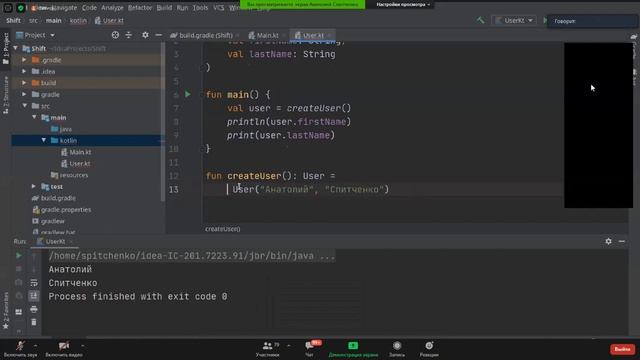
Task: Open the Structure side tool window
Action: 6,95
